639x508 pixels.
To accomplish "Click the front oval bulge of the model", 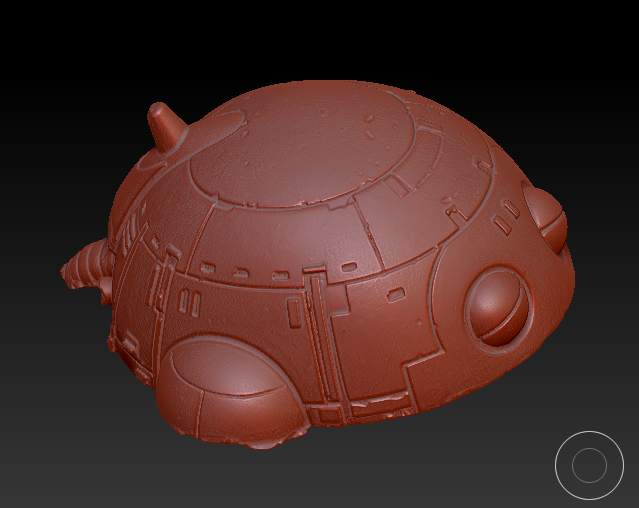I will coord(230,393).
